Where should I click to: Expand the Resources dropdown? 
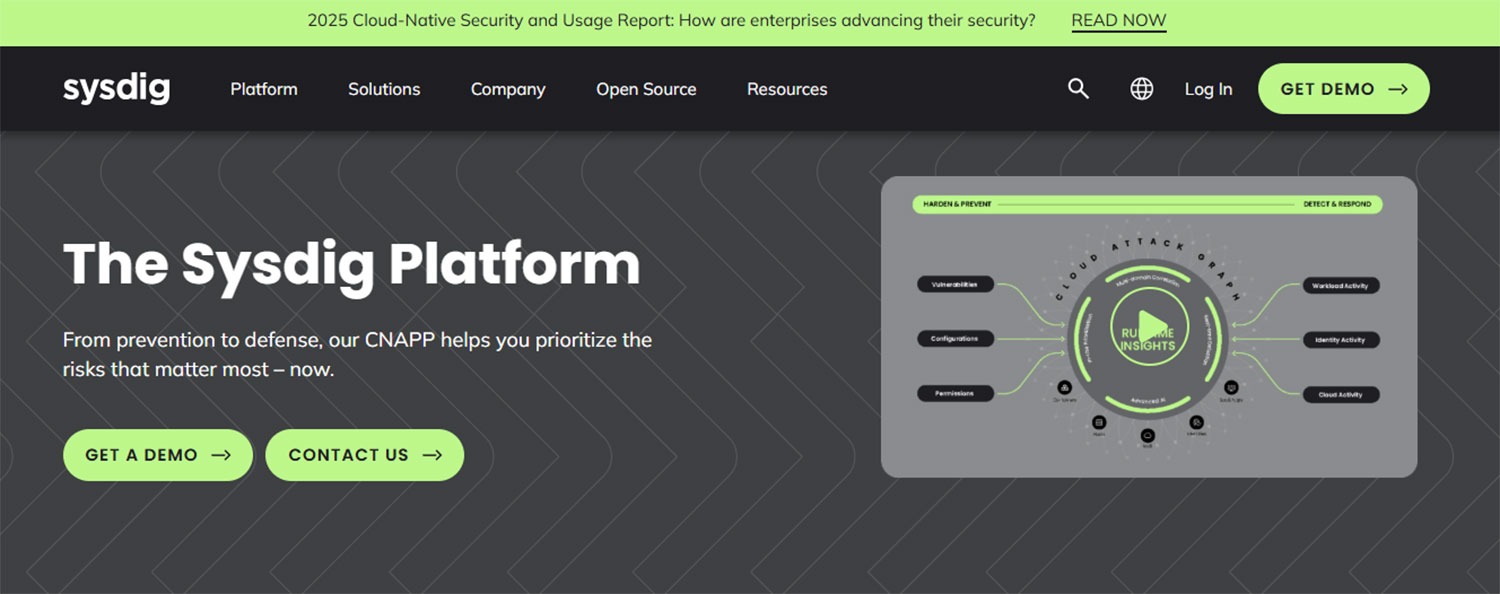[787, 88]
